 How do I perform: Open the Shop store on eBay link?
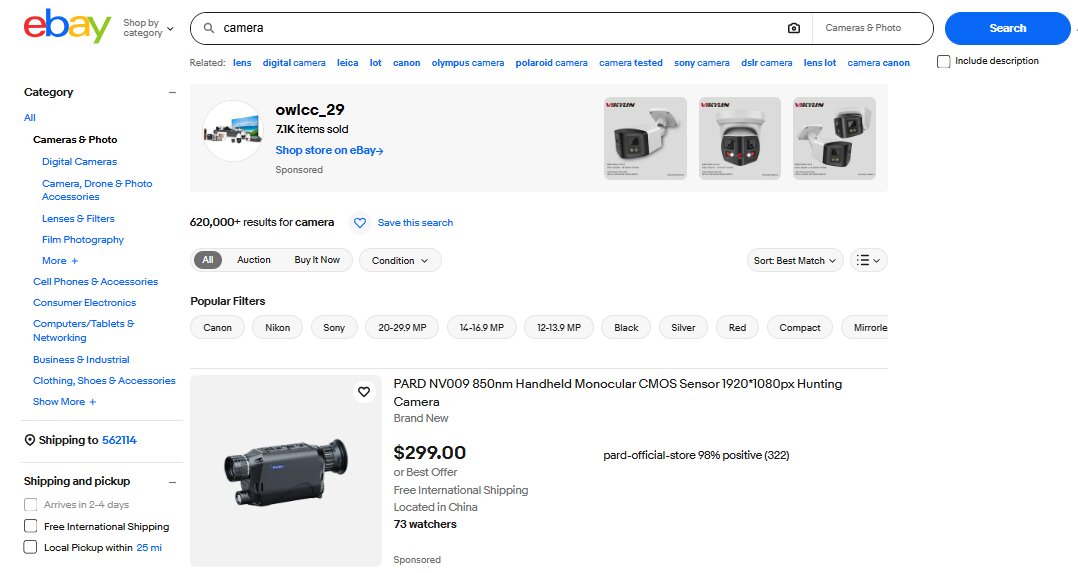point(329,150)
